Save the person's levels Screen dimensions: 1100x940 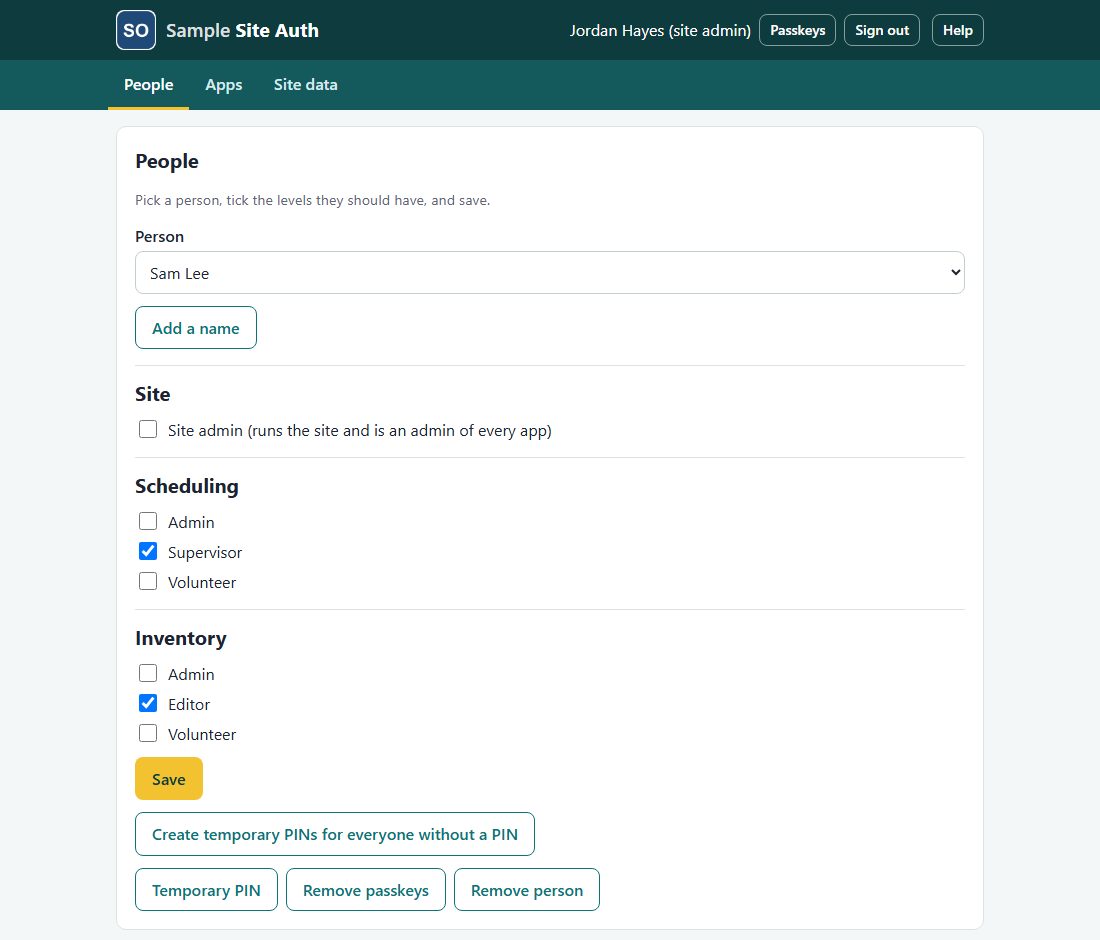coord(169,779)
